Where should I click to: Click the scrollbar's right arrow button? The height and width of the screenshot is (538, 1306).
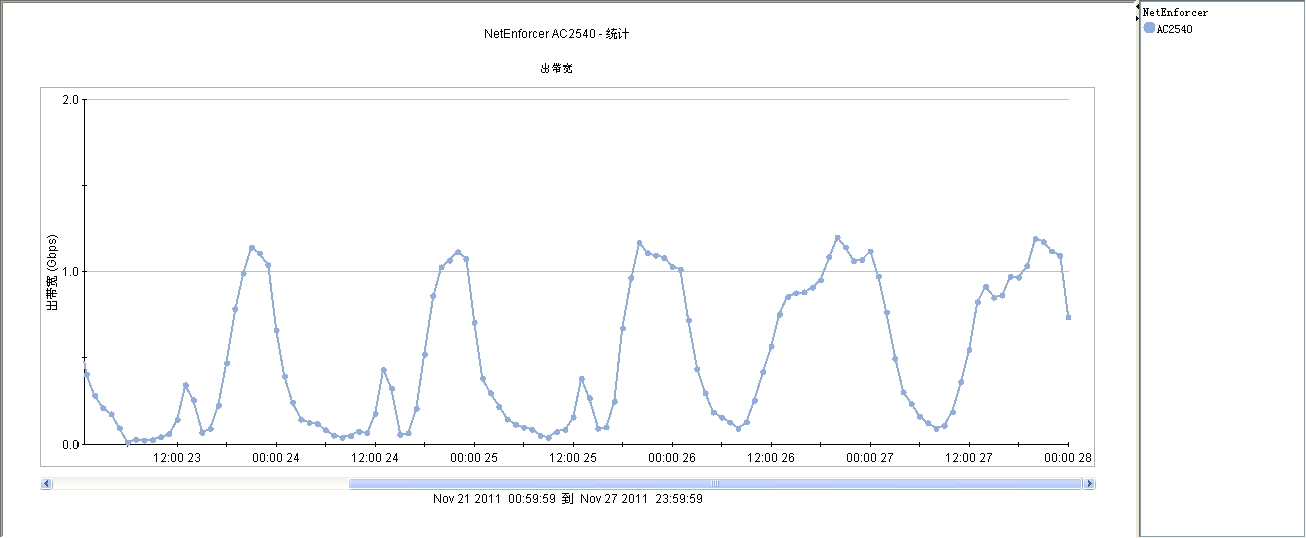[x=1090, y=484]
